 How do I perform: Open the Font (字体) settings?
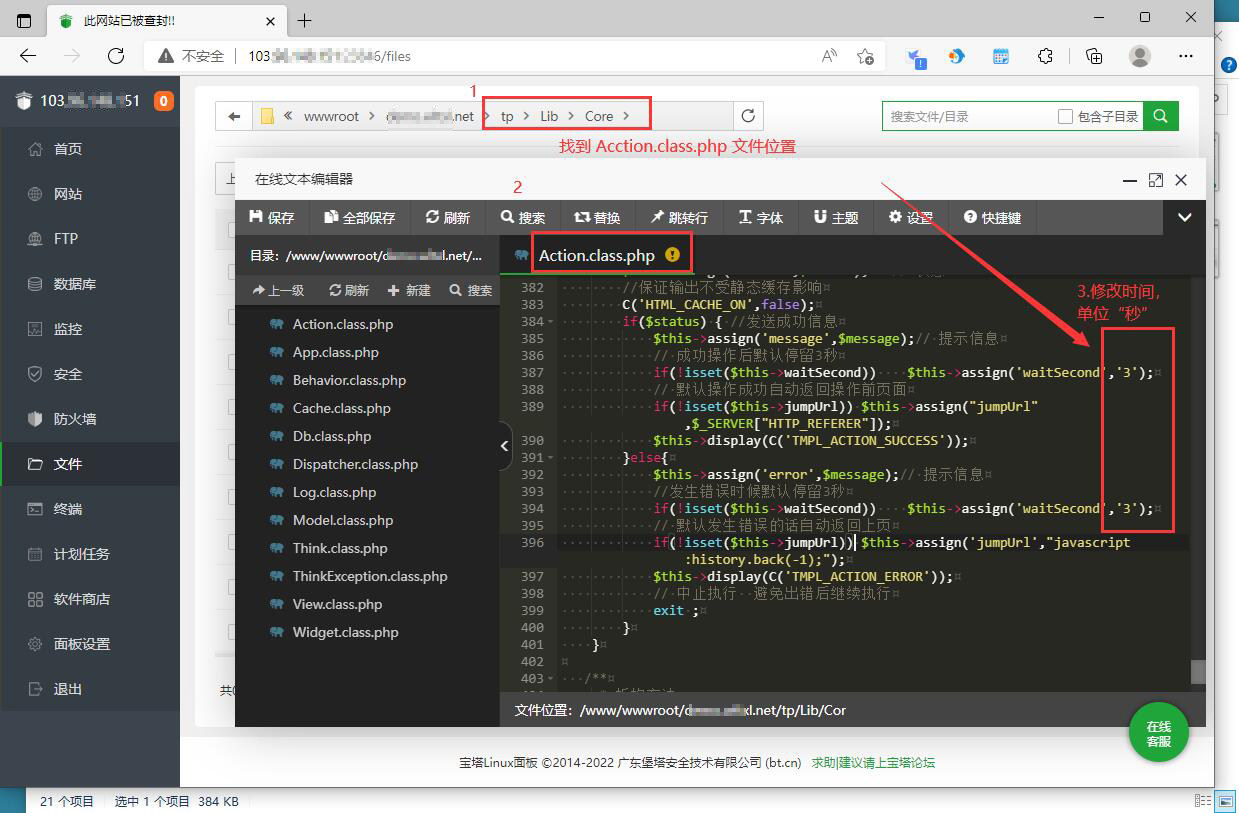tap(761, 217)
